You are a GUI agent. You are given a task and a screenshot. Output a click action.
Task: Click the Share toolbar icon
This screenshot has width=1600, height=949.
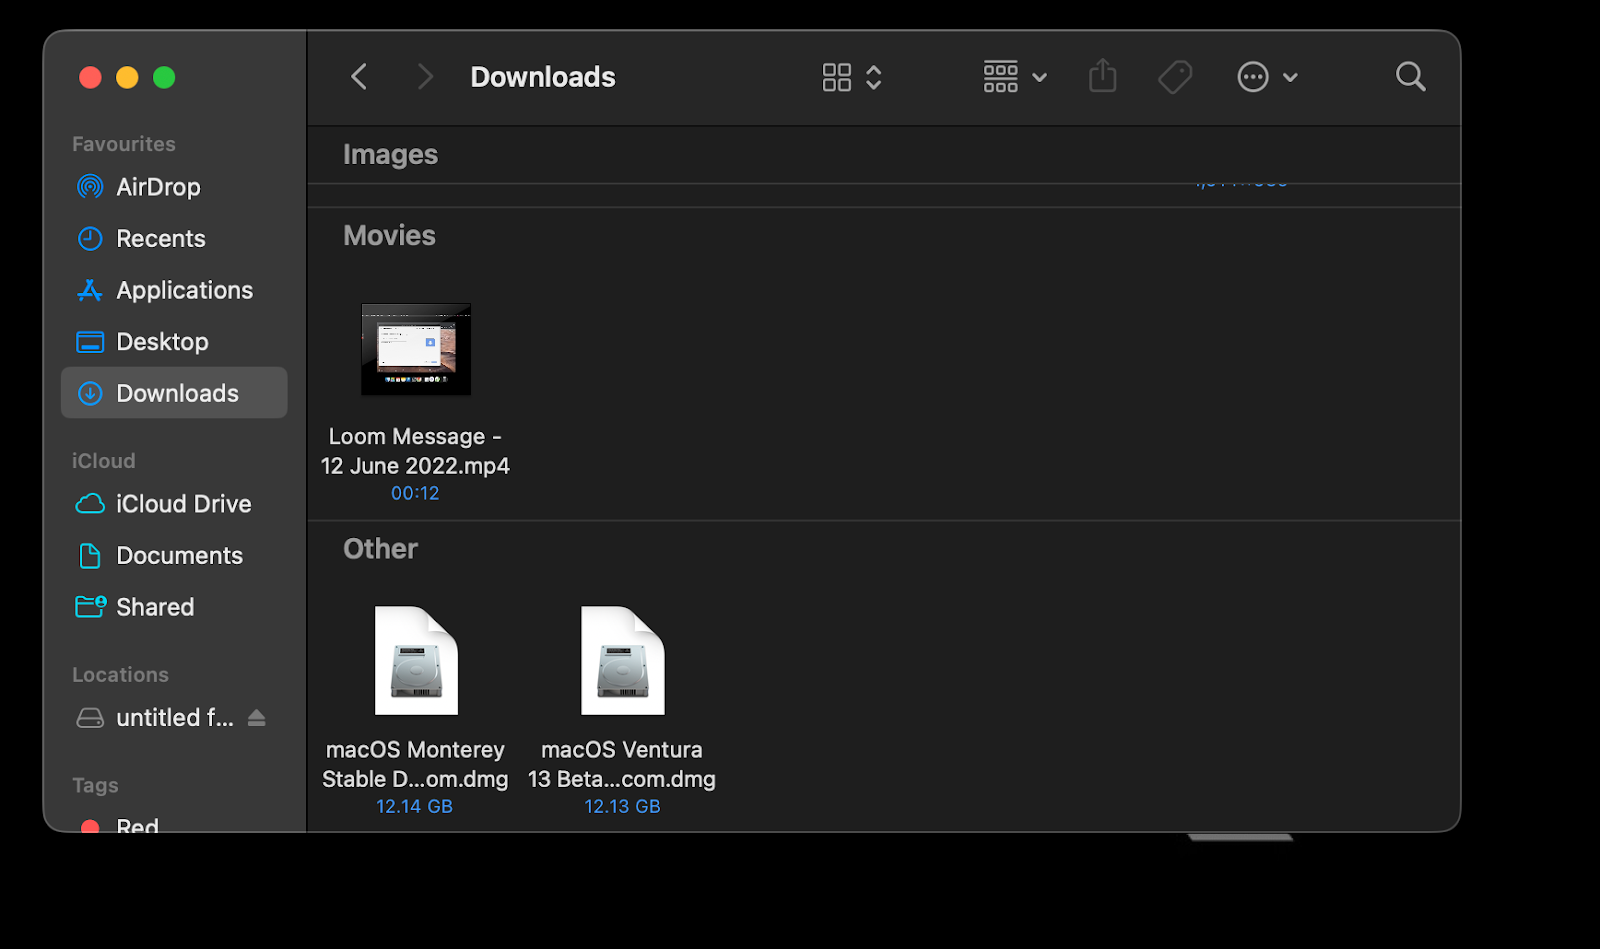(1102, 76)
